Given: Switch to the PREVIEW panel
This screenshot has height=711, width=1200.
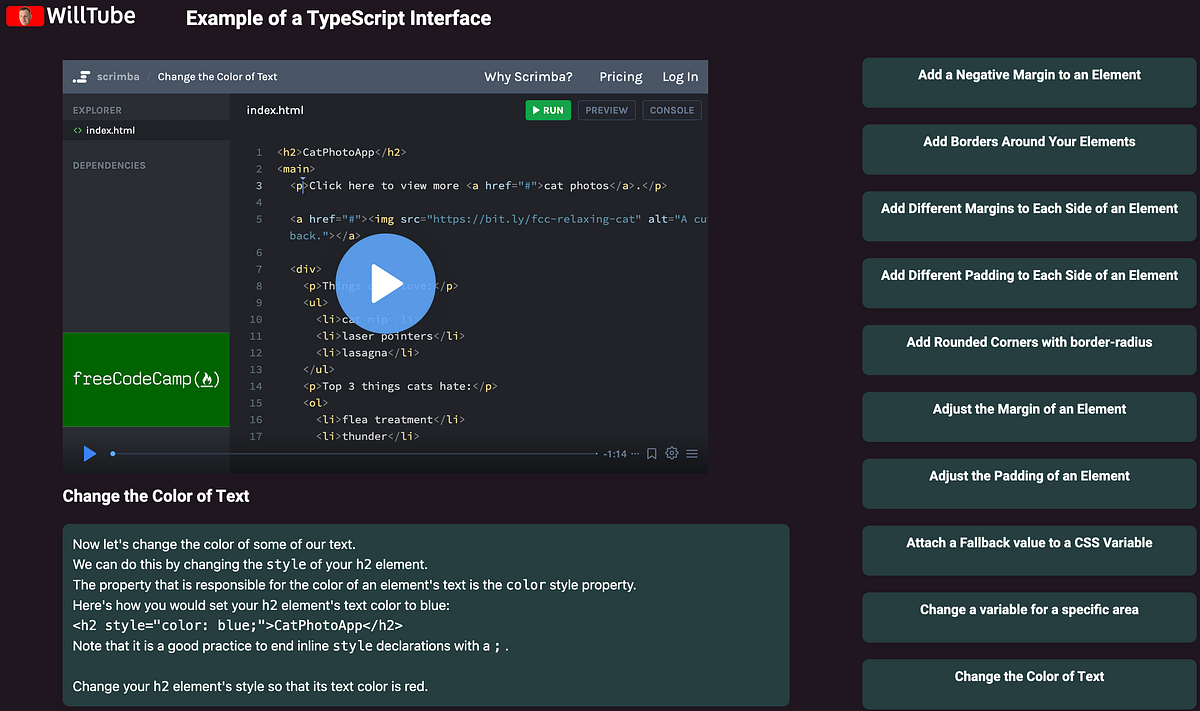Looking at the screenshot, I should pyautogui.click(x=607, y=110).
